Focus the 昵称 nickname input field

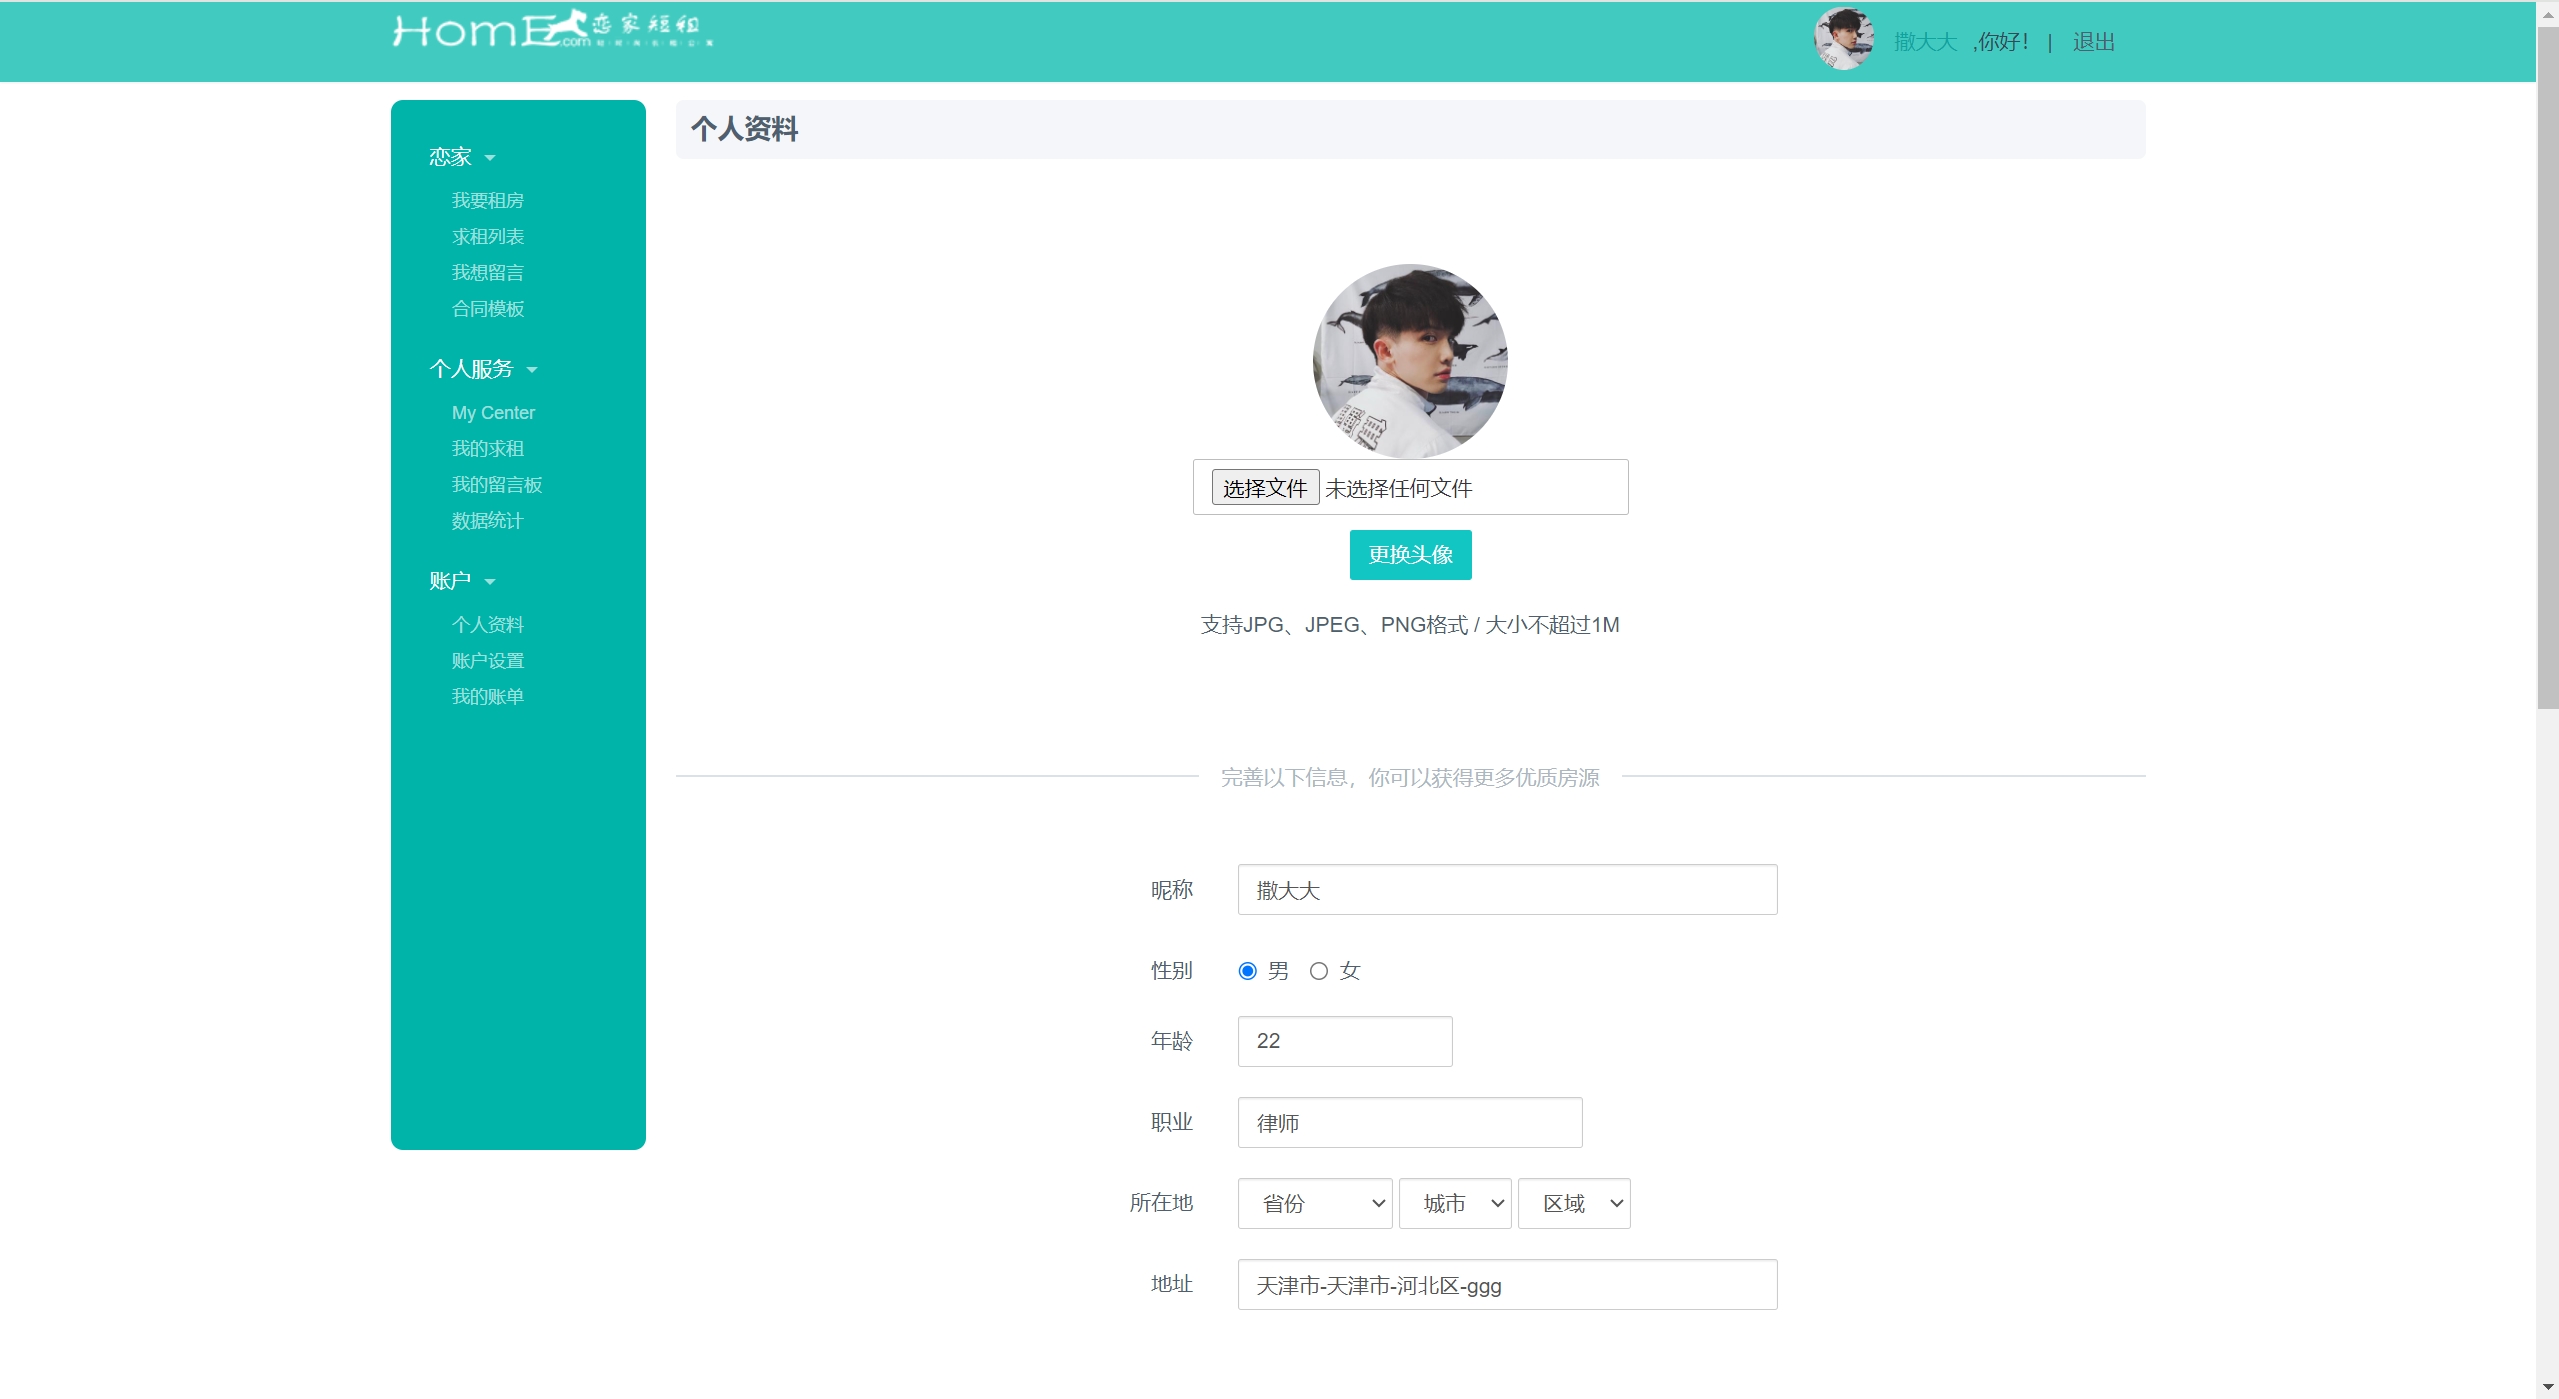pyautogui.click(x=1506, y=890)
